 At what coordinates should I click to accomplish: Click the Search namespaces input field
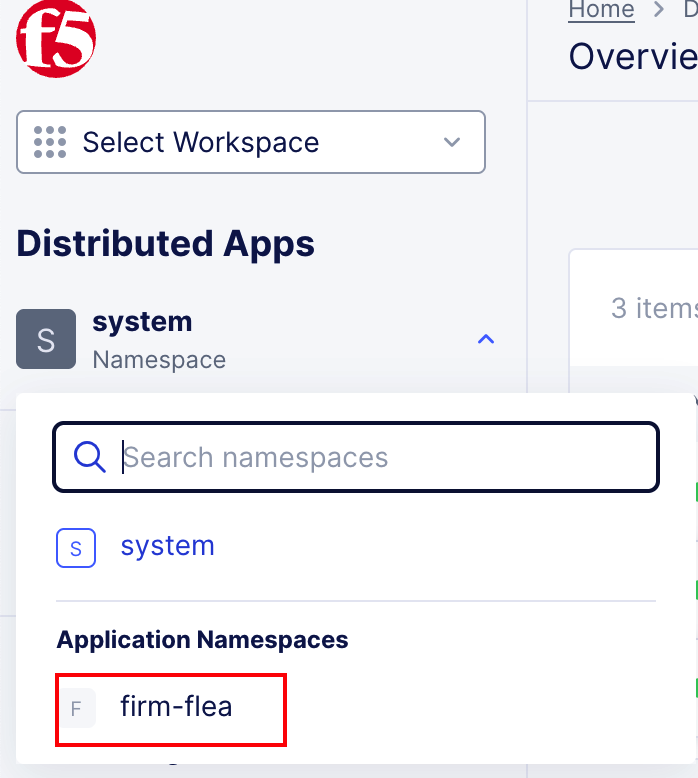tap(356, 457)
